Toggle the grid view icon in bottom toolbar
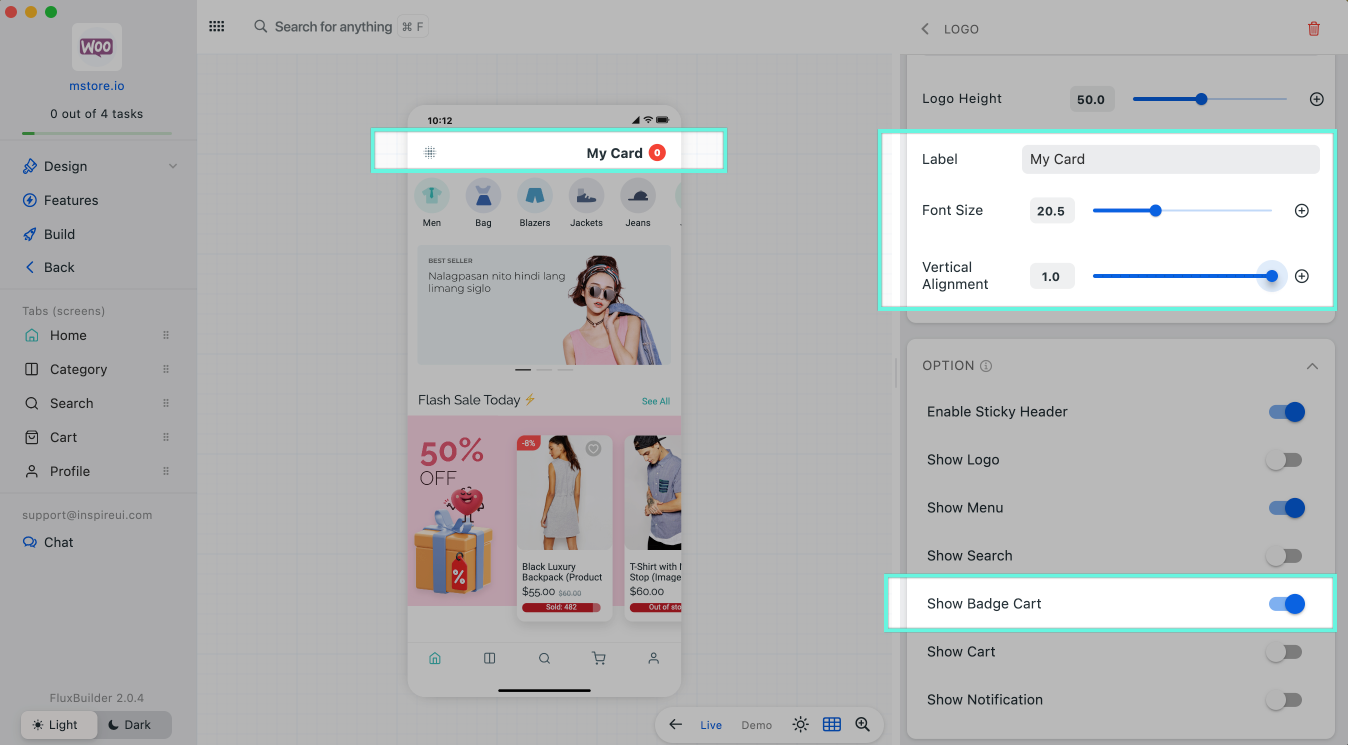Viewport: 1348px width, 745px height. 831,725
